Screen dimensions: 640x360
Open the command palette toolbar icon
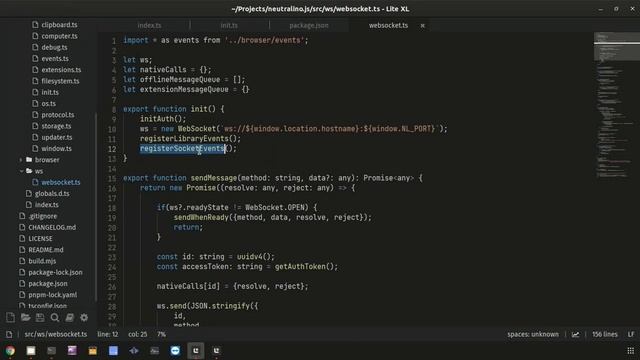69,318
